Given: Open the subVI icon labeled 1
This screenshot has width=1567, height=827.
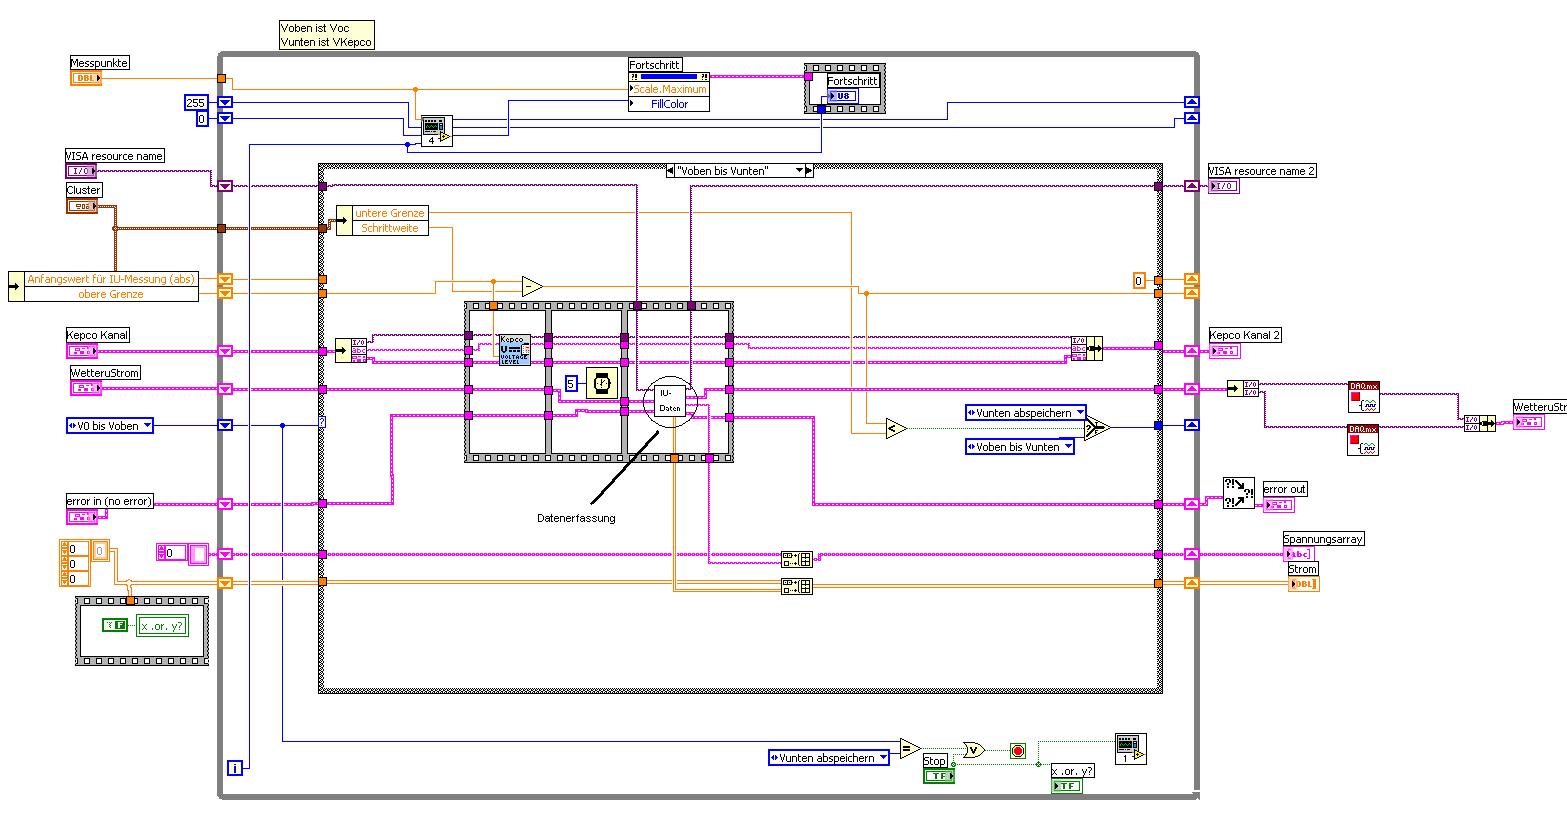Looking at the screenshot, I should pyautogui.click(x=1131, y=749).
